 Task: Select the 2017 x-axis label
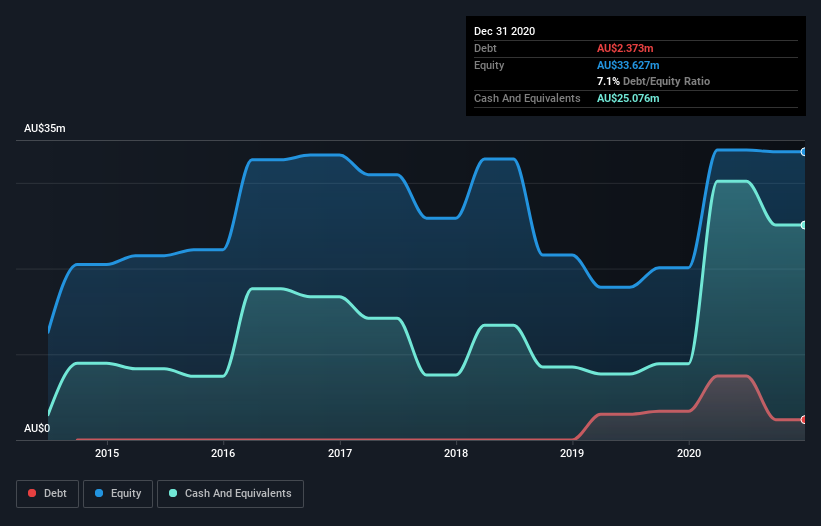point(340,453)
